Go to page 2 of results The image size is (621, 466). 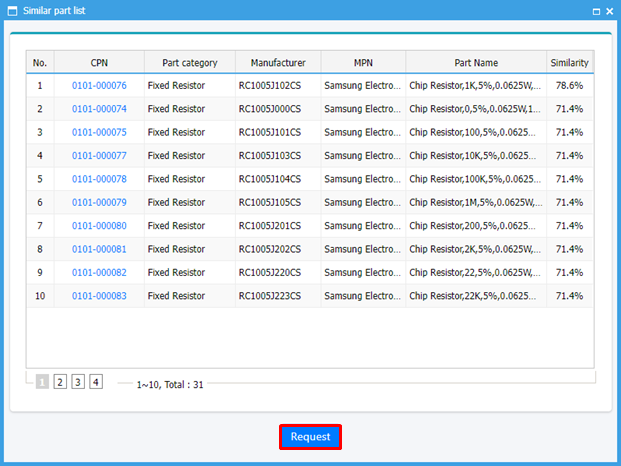60,382
